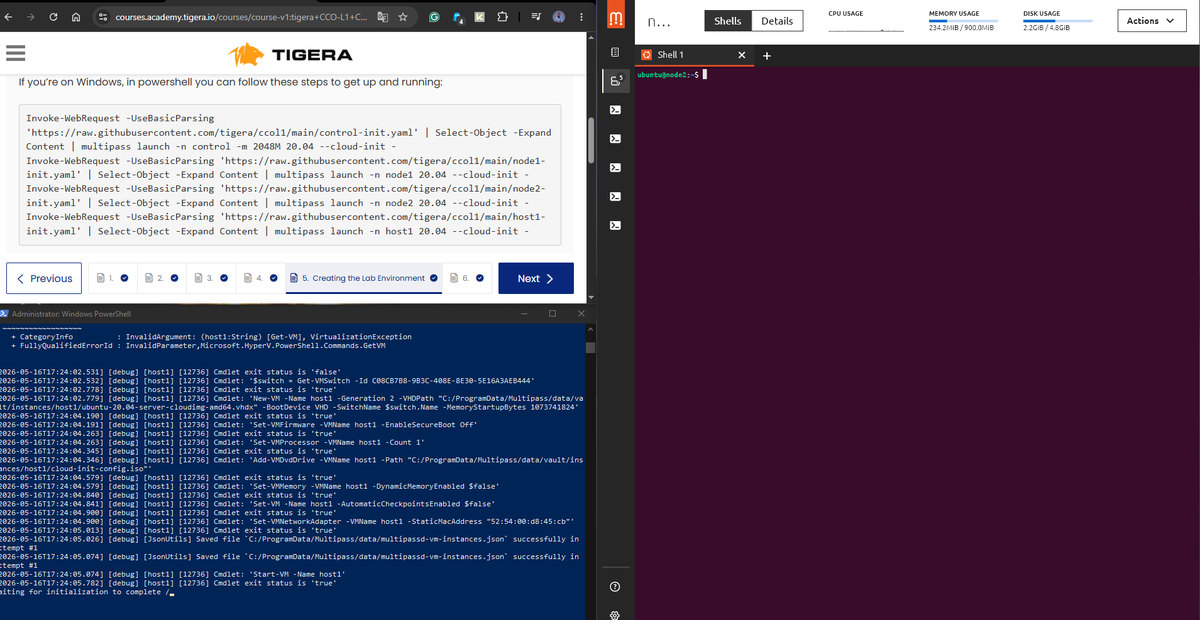The width and height of the screenshot is (1200, 620).
Task: Click the 'DISK USAGE' label
Action: point(1041,13)
